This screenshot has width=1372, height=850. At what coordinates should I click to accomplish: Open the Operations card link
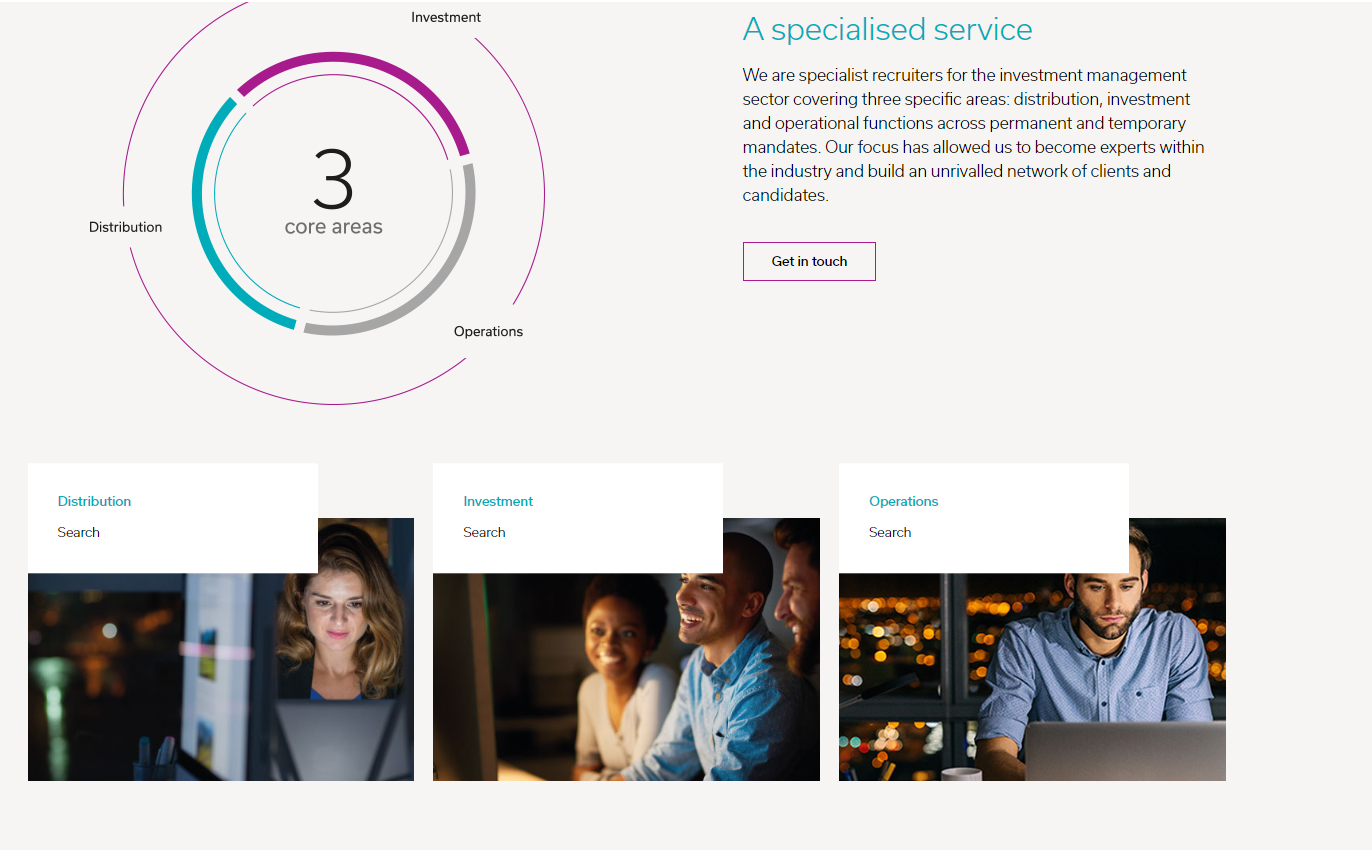(x=903, y=501)
